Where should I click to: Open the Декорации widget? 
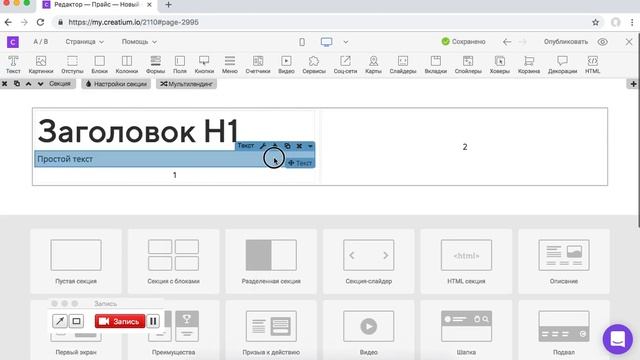[562, 64]
